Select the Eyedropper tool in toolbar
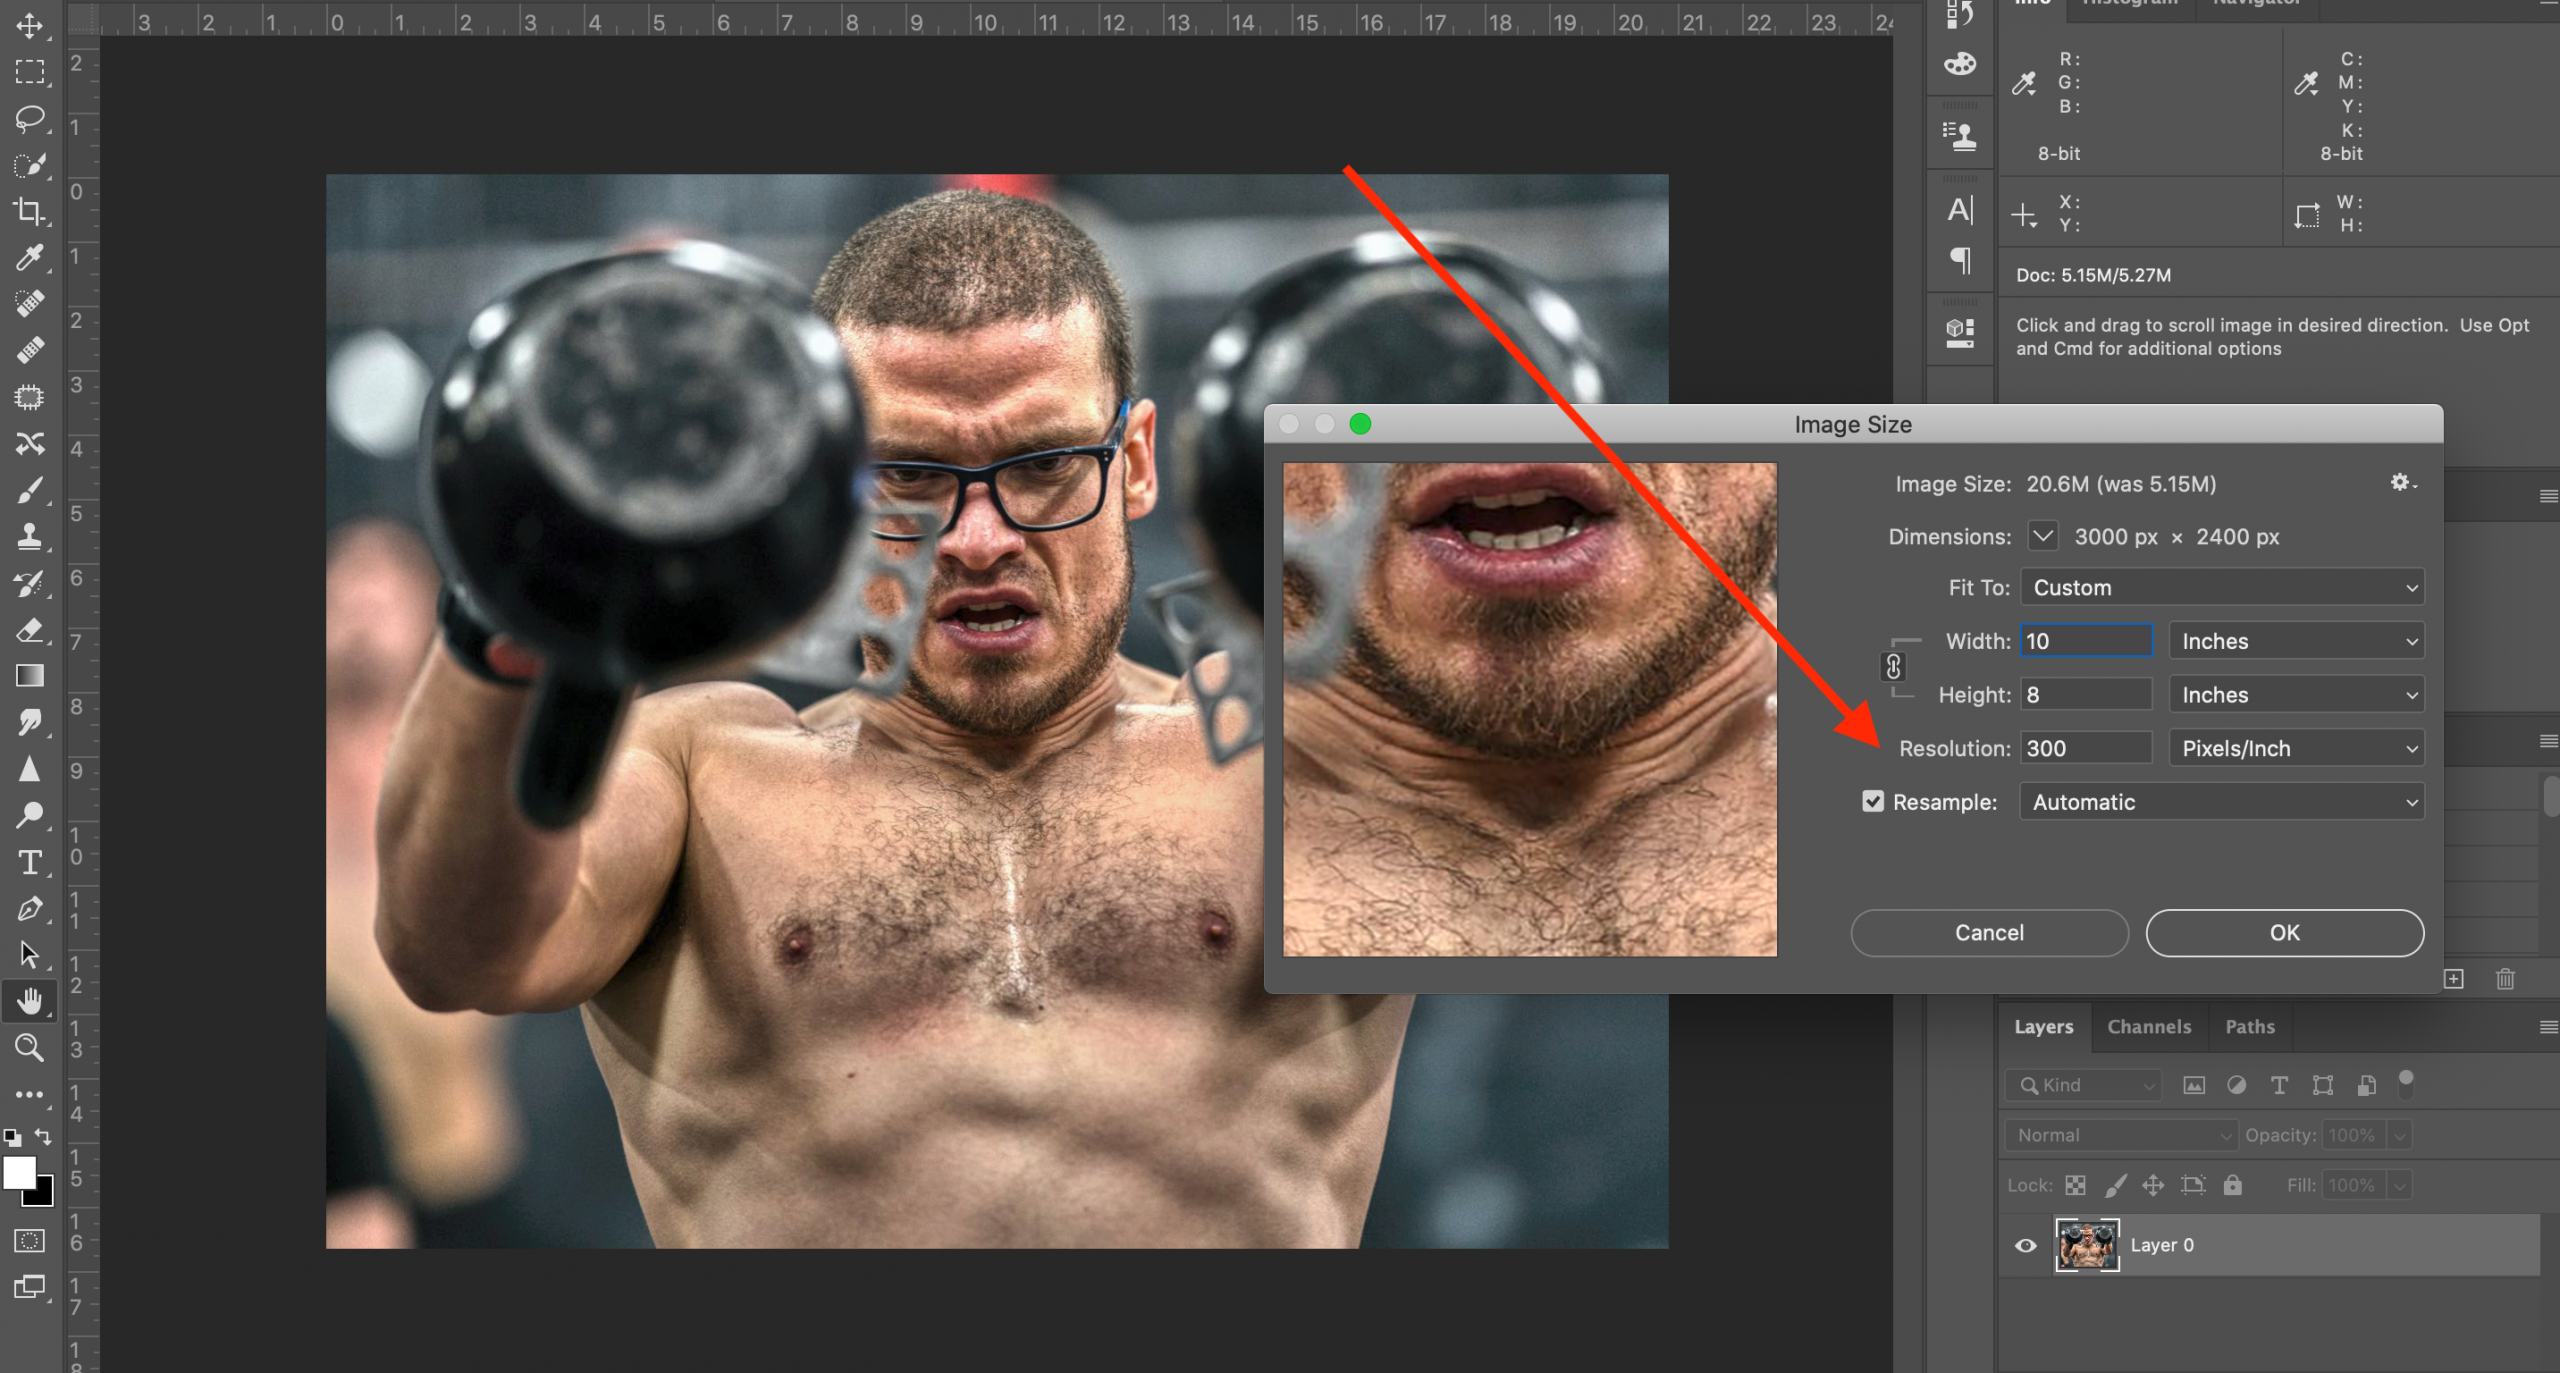The image size is (2560, 1373). coord(29,257)
